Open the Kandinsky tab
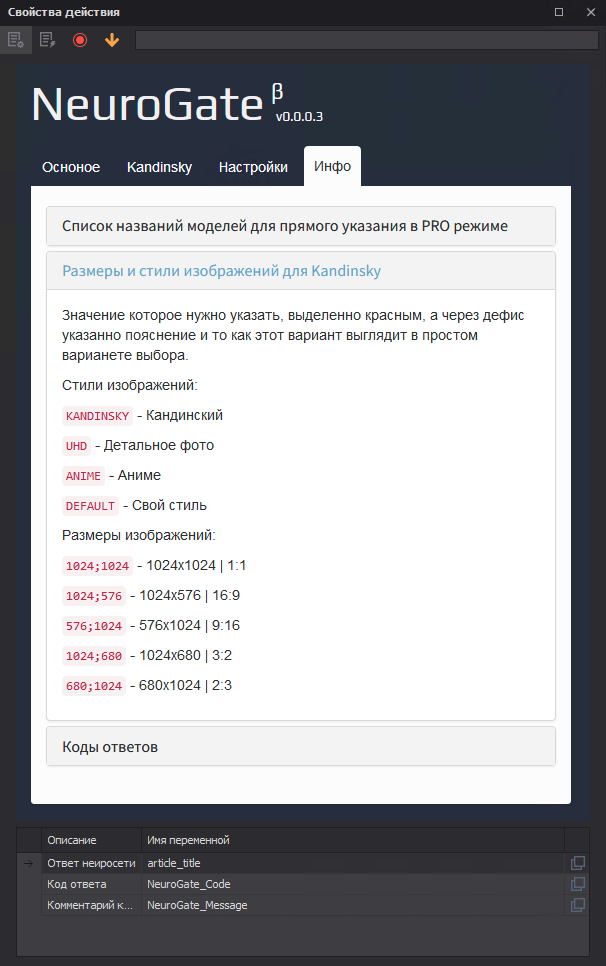Viewport: 606px width, 966px height. pyautogui.click(x=159, y=167)
